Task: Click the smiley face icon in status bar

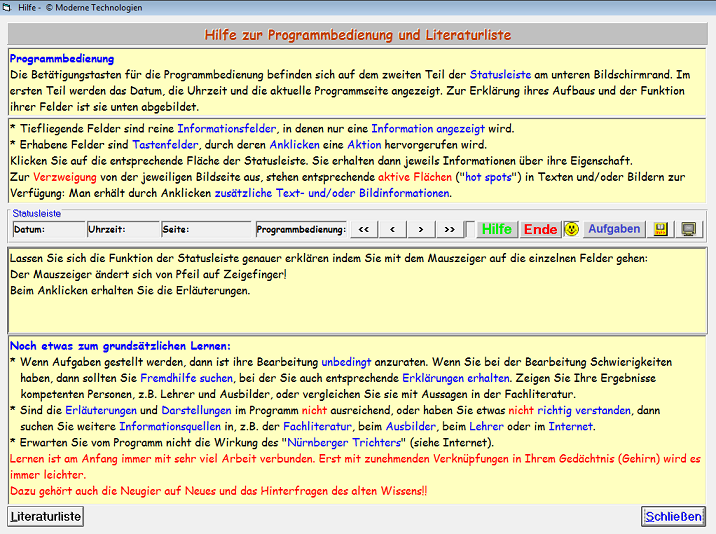Action: (571, 229)
